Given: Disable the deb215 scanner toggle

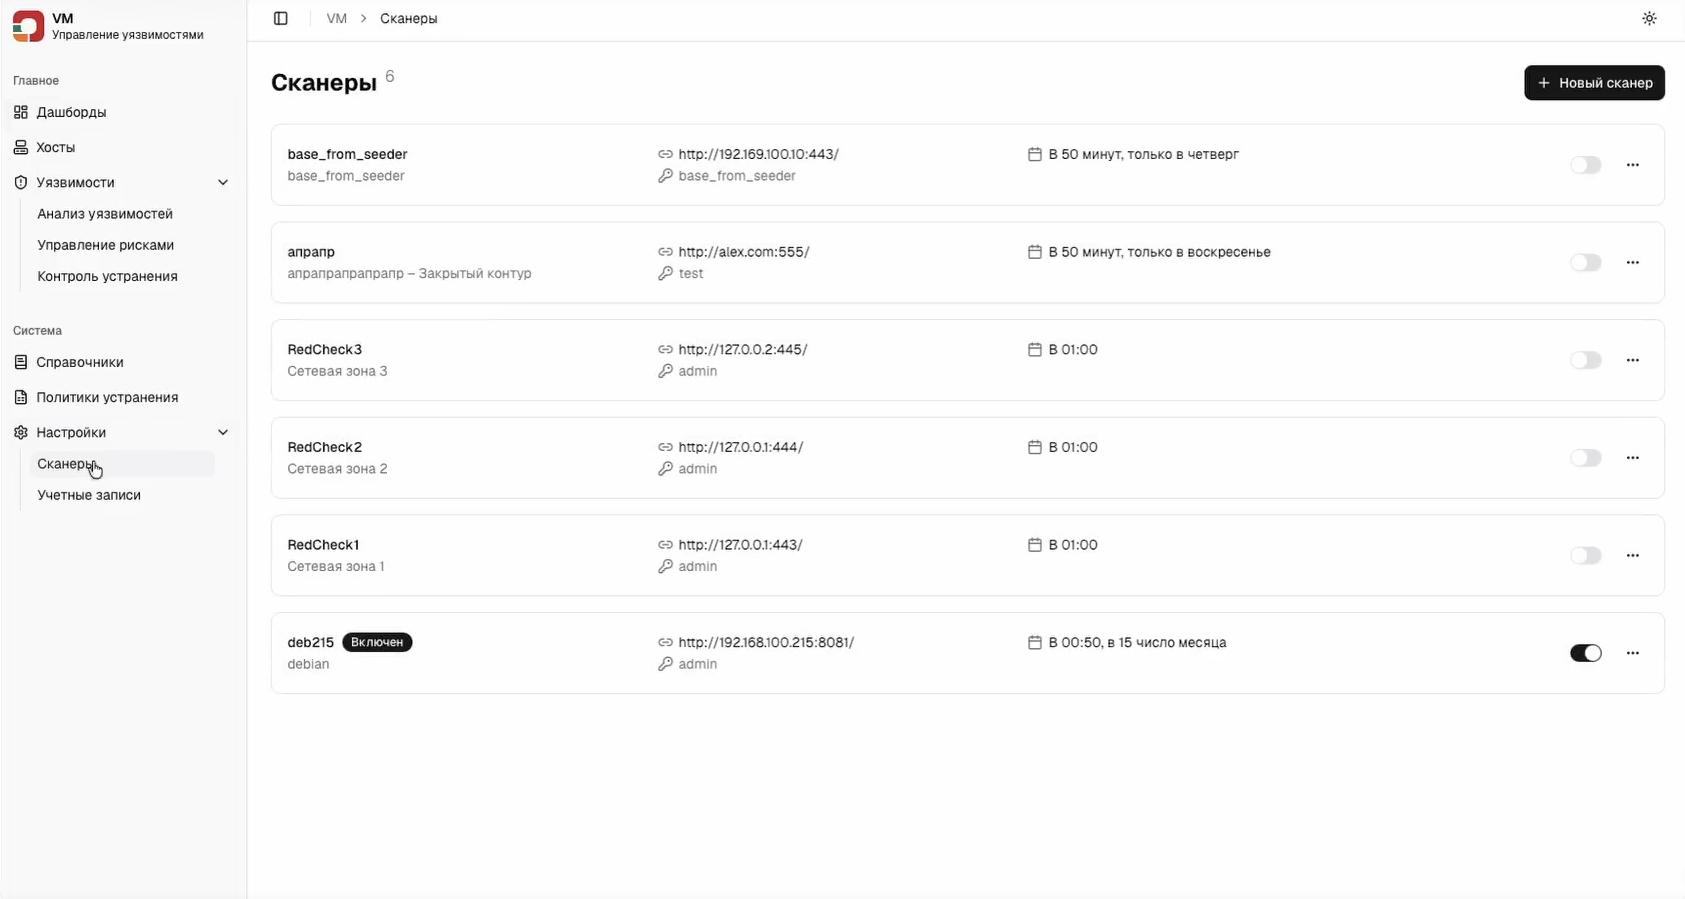Looking at the screenshot, I should pos(1585,653).
